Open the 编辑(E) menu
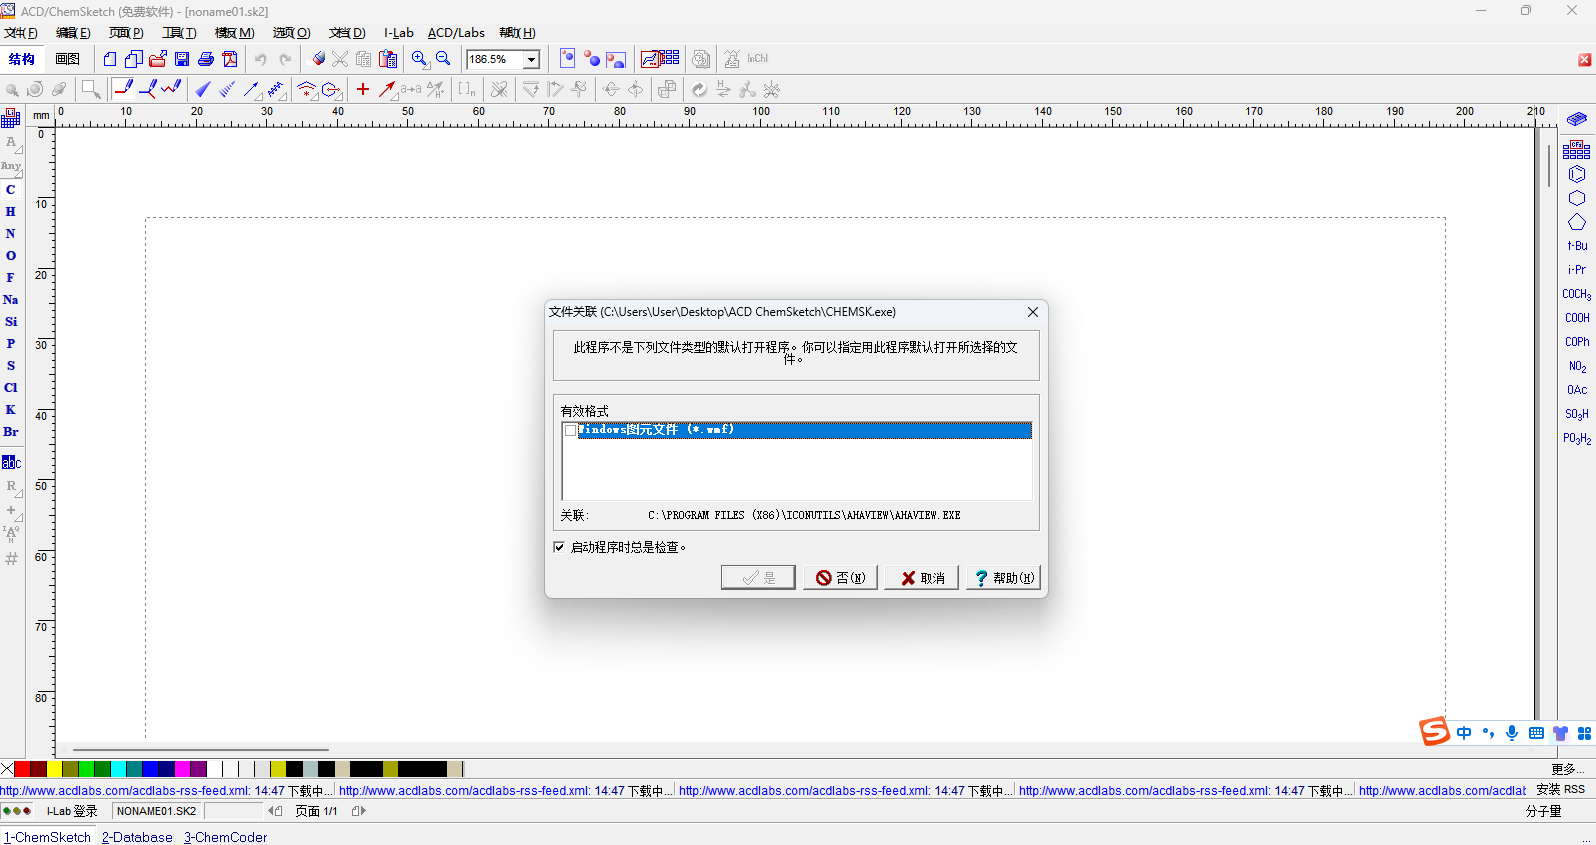This screenshot has width=1596, height=845. click(x=73, y=33)
